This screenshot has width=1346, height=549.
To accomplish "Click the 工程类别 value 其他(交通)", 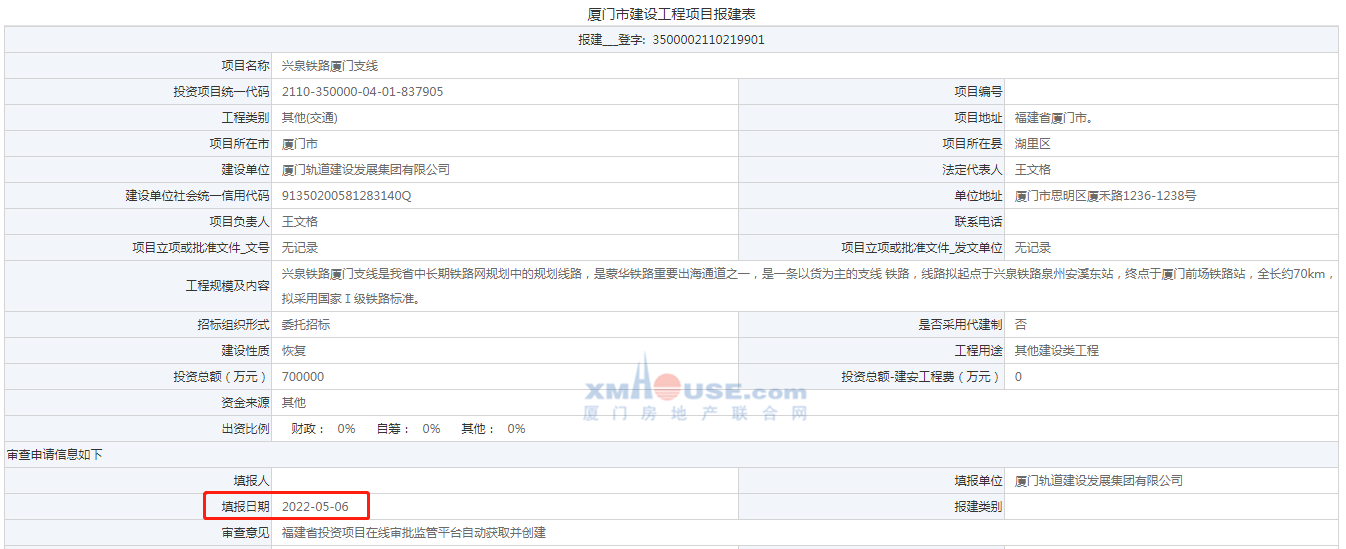I will 310,118.
